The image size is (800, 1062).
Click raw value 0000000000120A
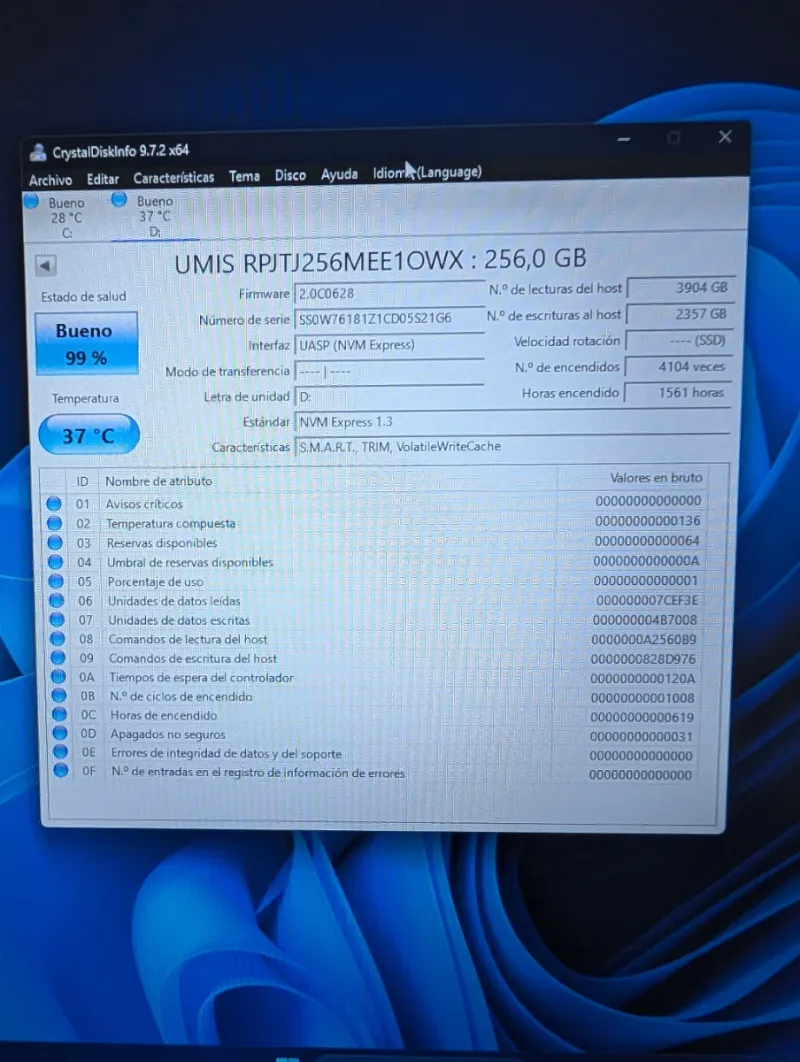tap(642, 678)
